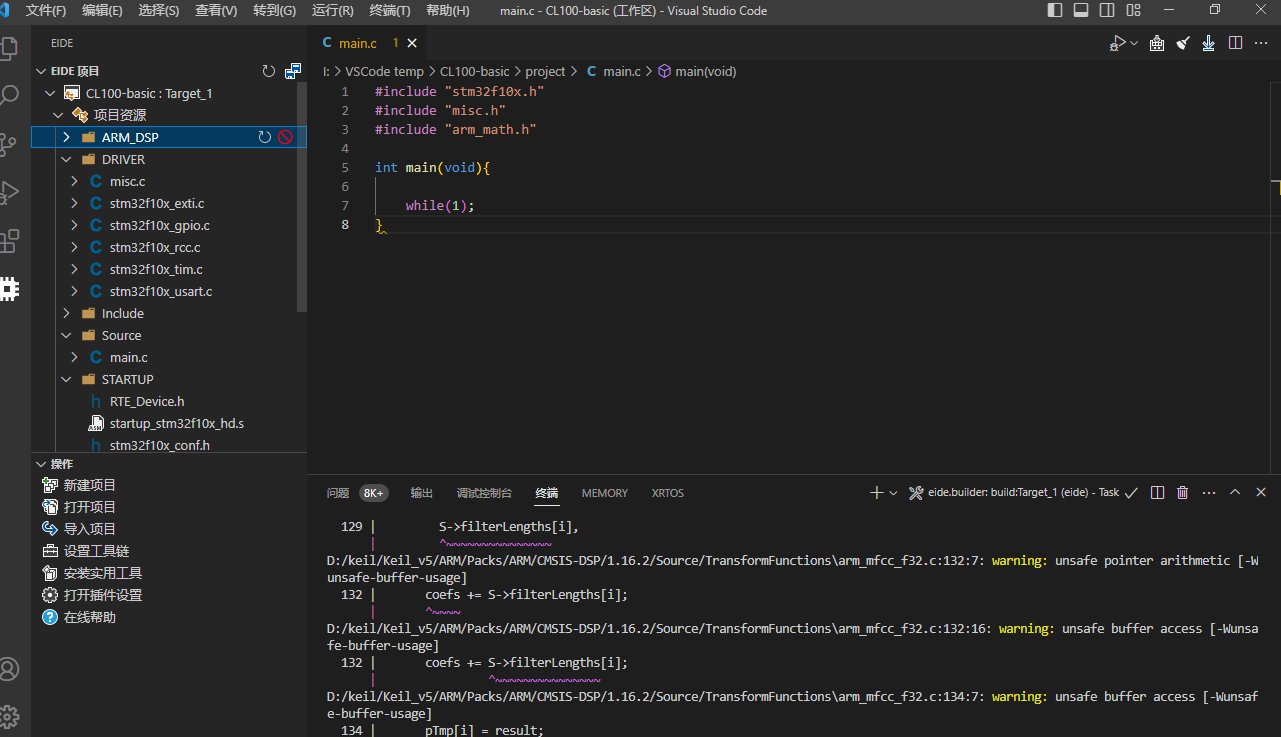
Task: Toggle the primary side bar layout button
Action: tap(1055, 10)
